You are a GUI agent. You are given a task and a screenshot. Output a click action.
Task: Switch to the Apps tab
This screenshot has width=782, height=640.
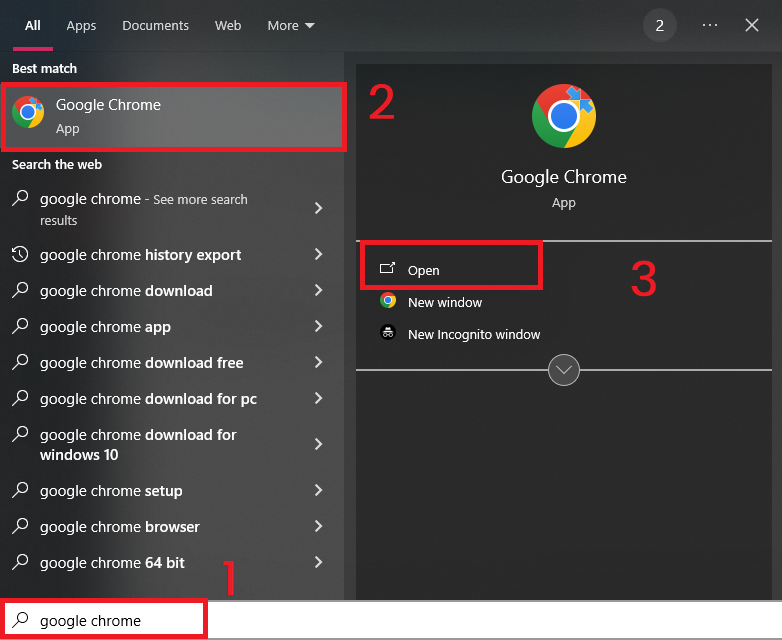[x=81, y=25]
